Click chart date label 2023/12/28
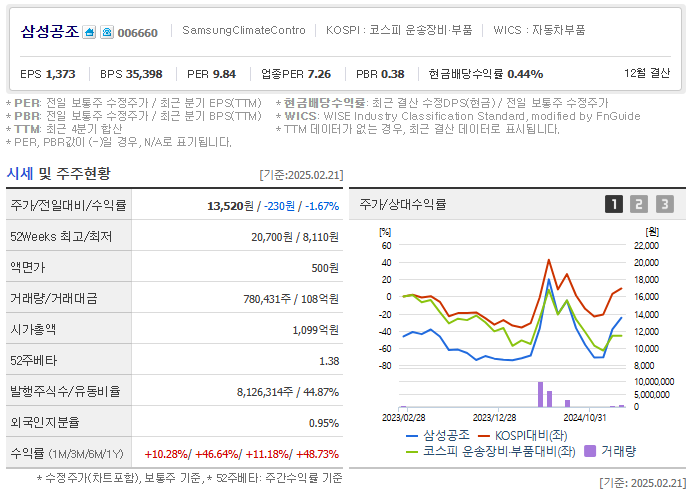This screenshot has width=693, height=489. pos(495,418)
